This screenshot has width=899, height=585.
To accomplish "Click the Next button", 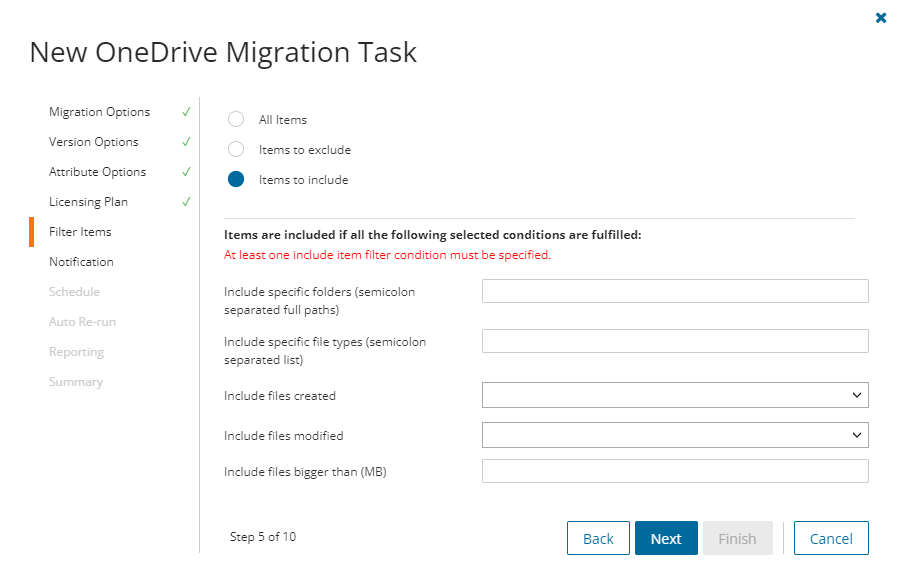I will [666, 537].
